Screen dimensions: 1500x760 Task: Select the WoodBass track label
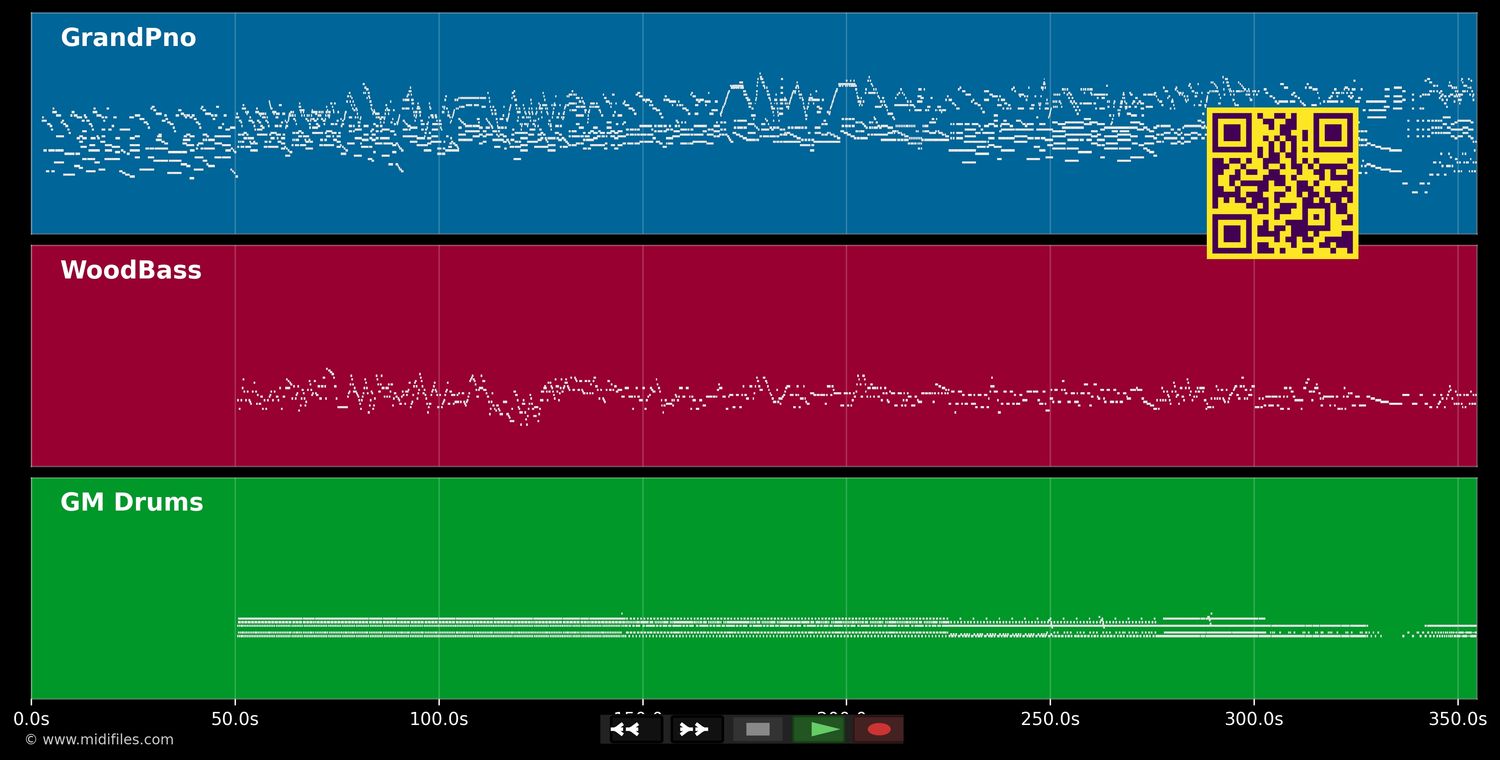[131, 271]
